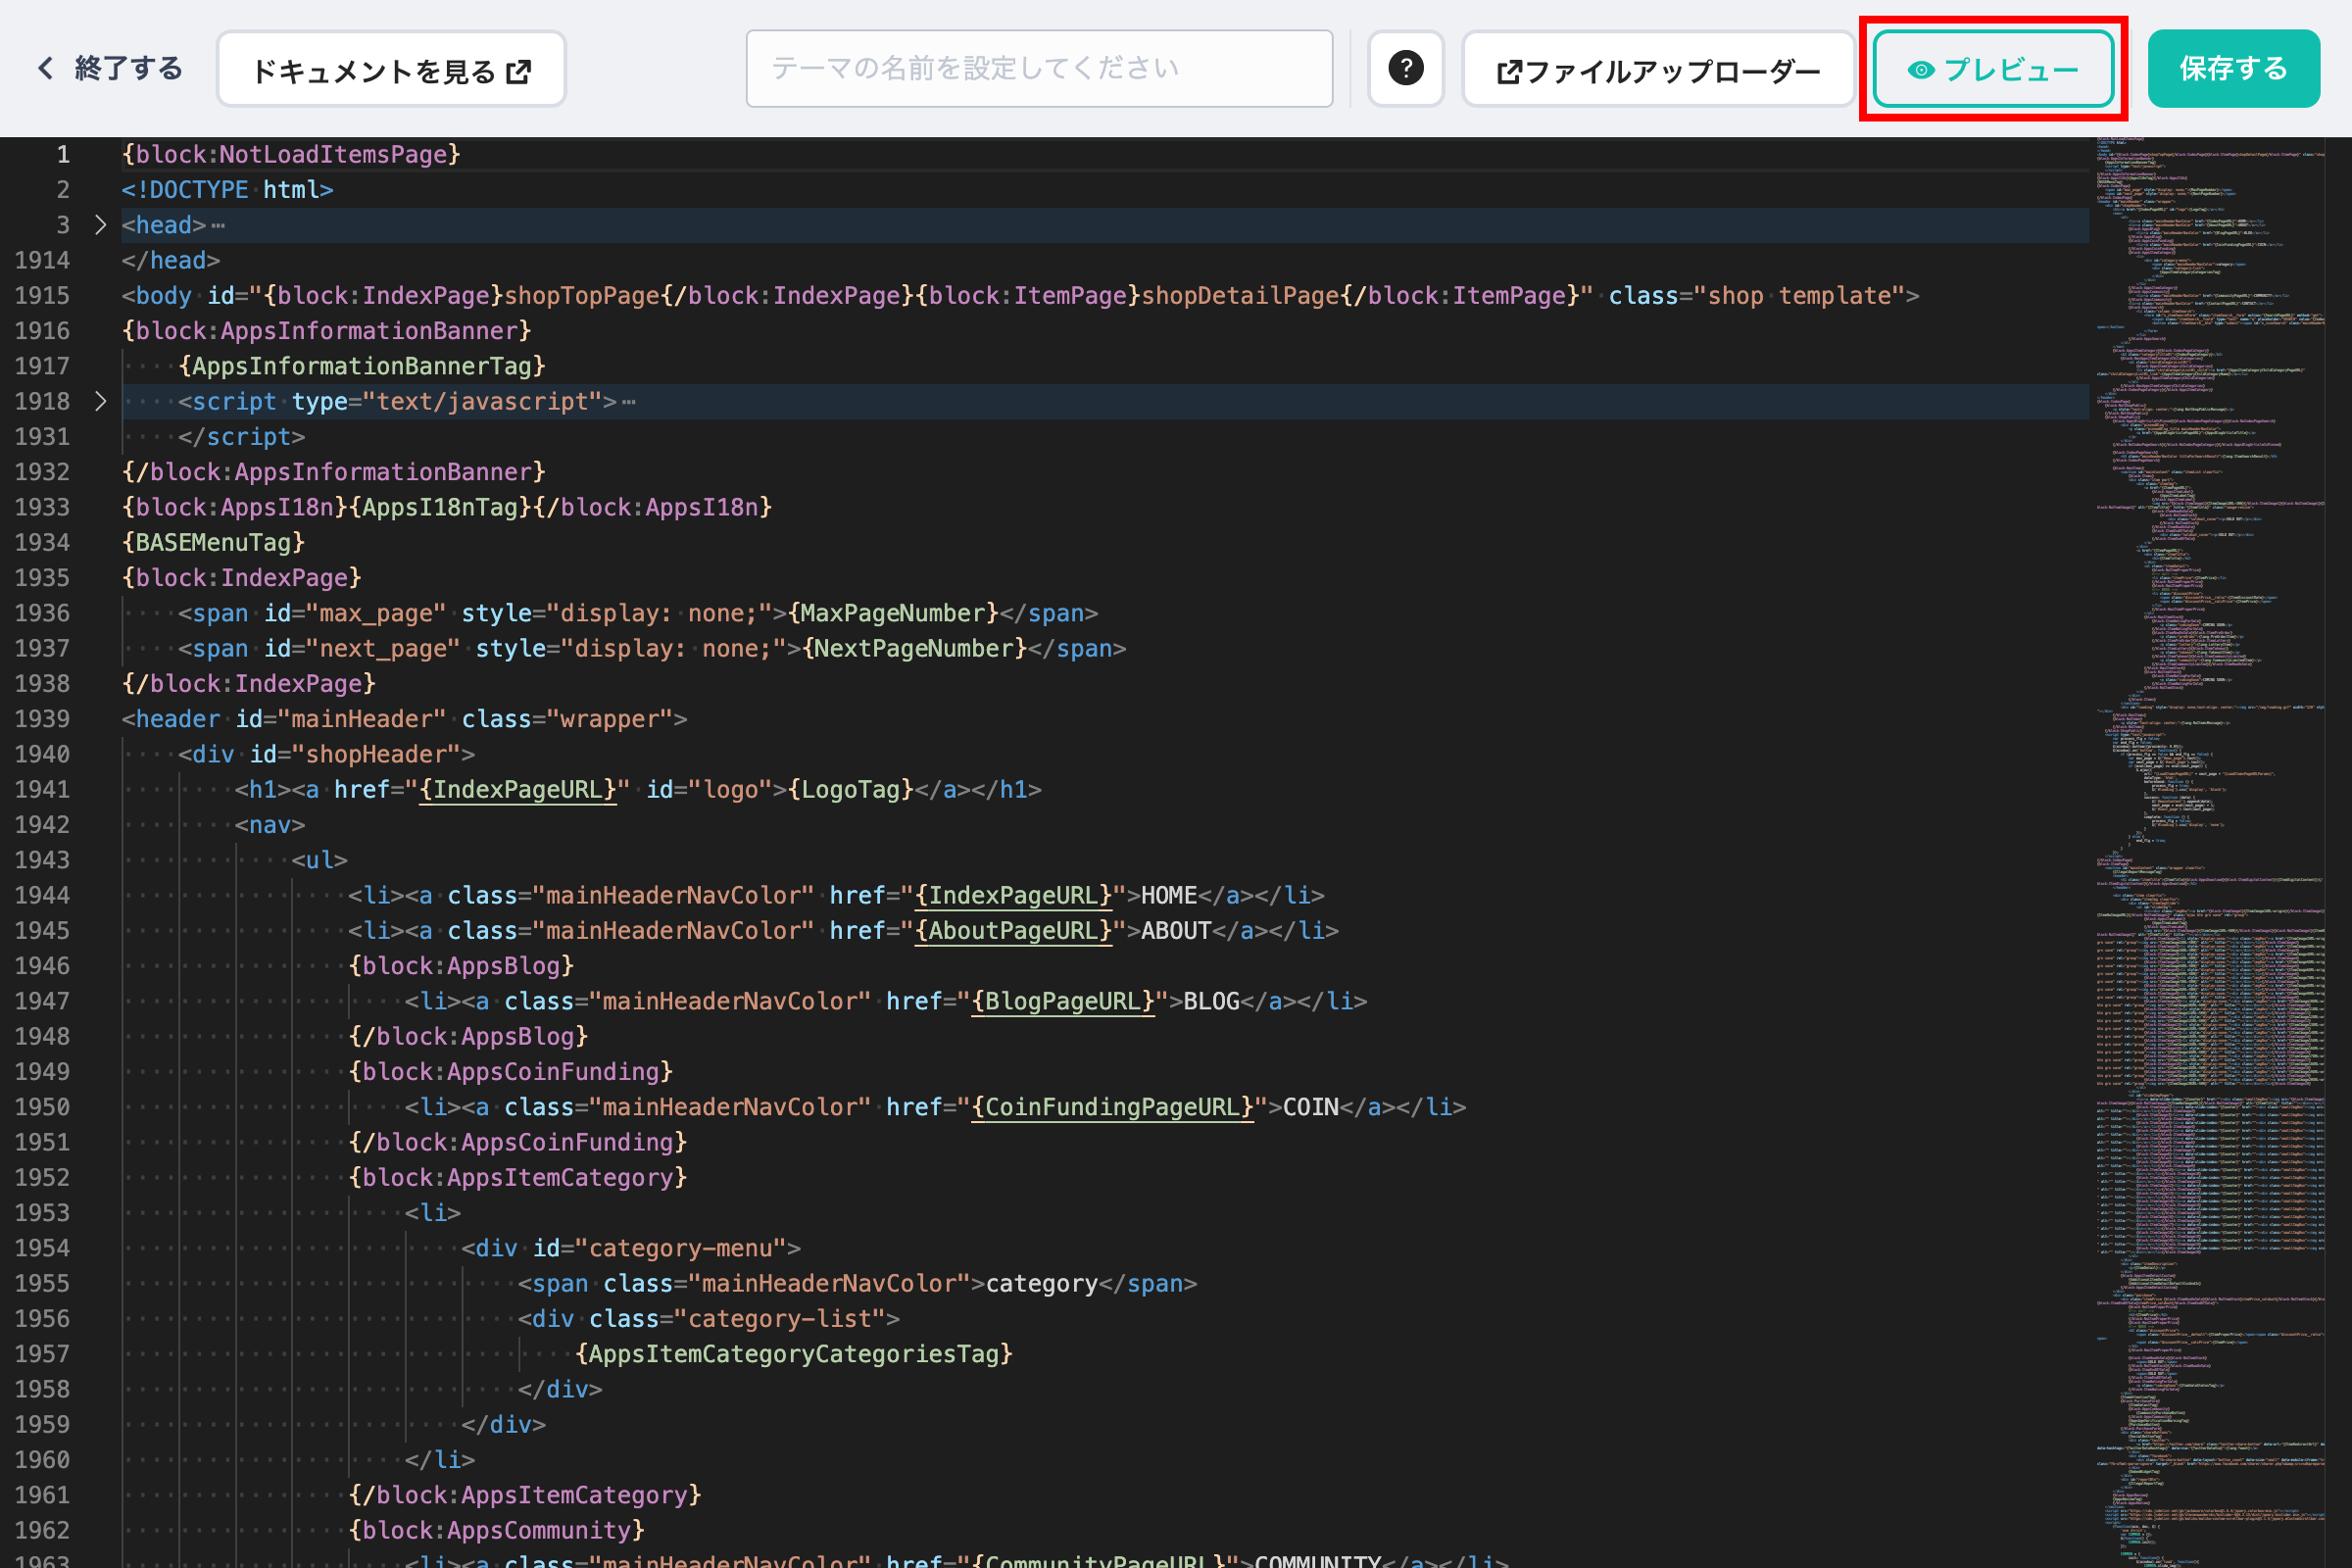Image resolution: width=2352 pixels, height=1568 pixels.
Task: Click the {MaxPageNumber} text on line 1936
Action: pyautogui.click(x=893, y=613)
